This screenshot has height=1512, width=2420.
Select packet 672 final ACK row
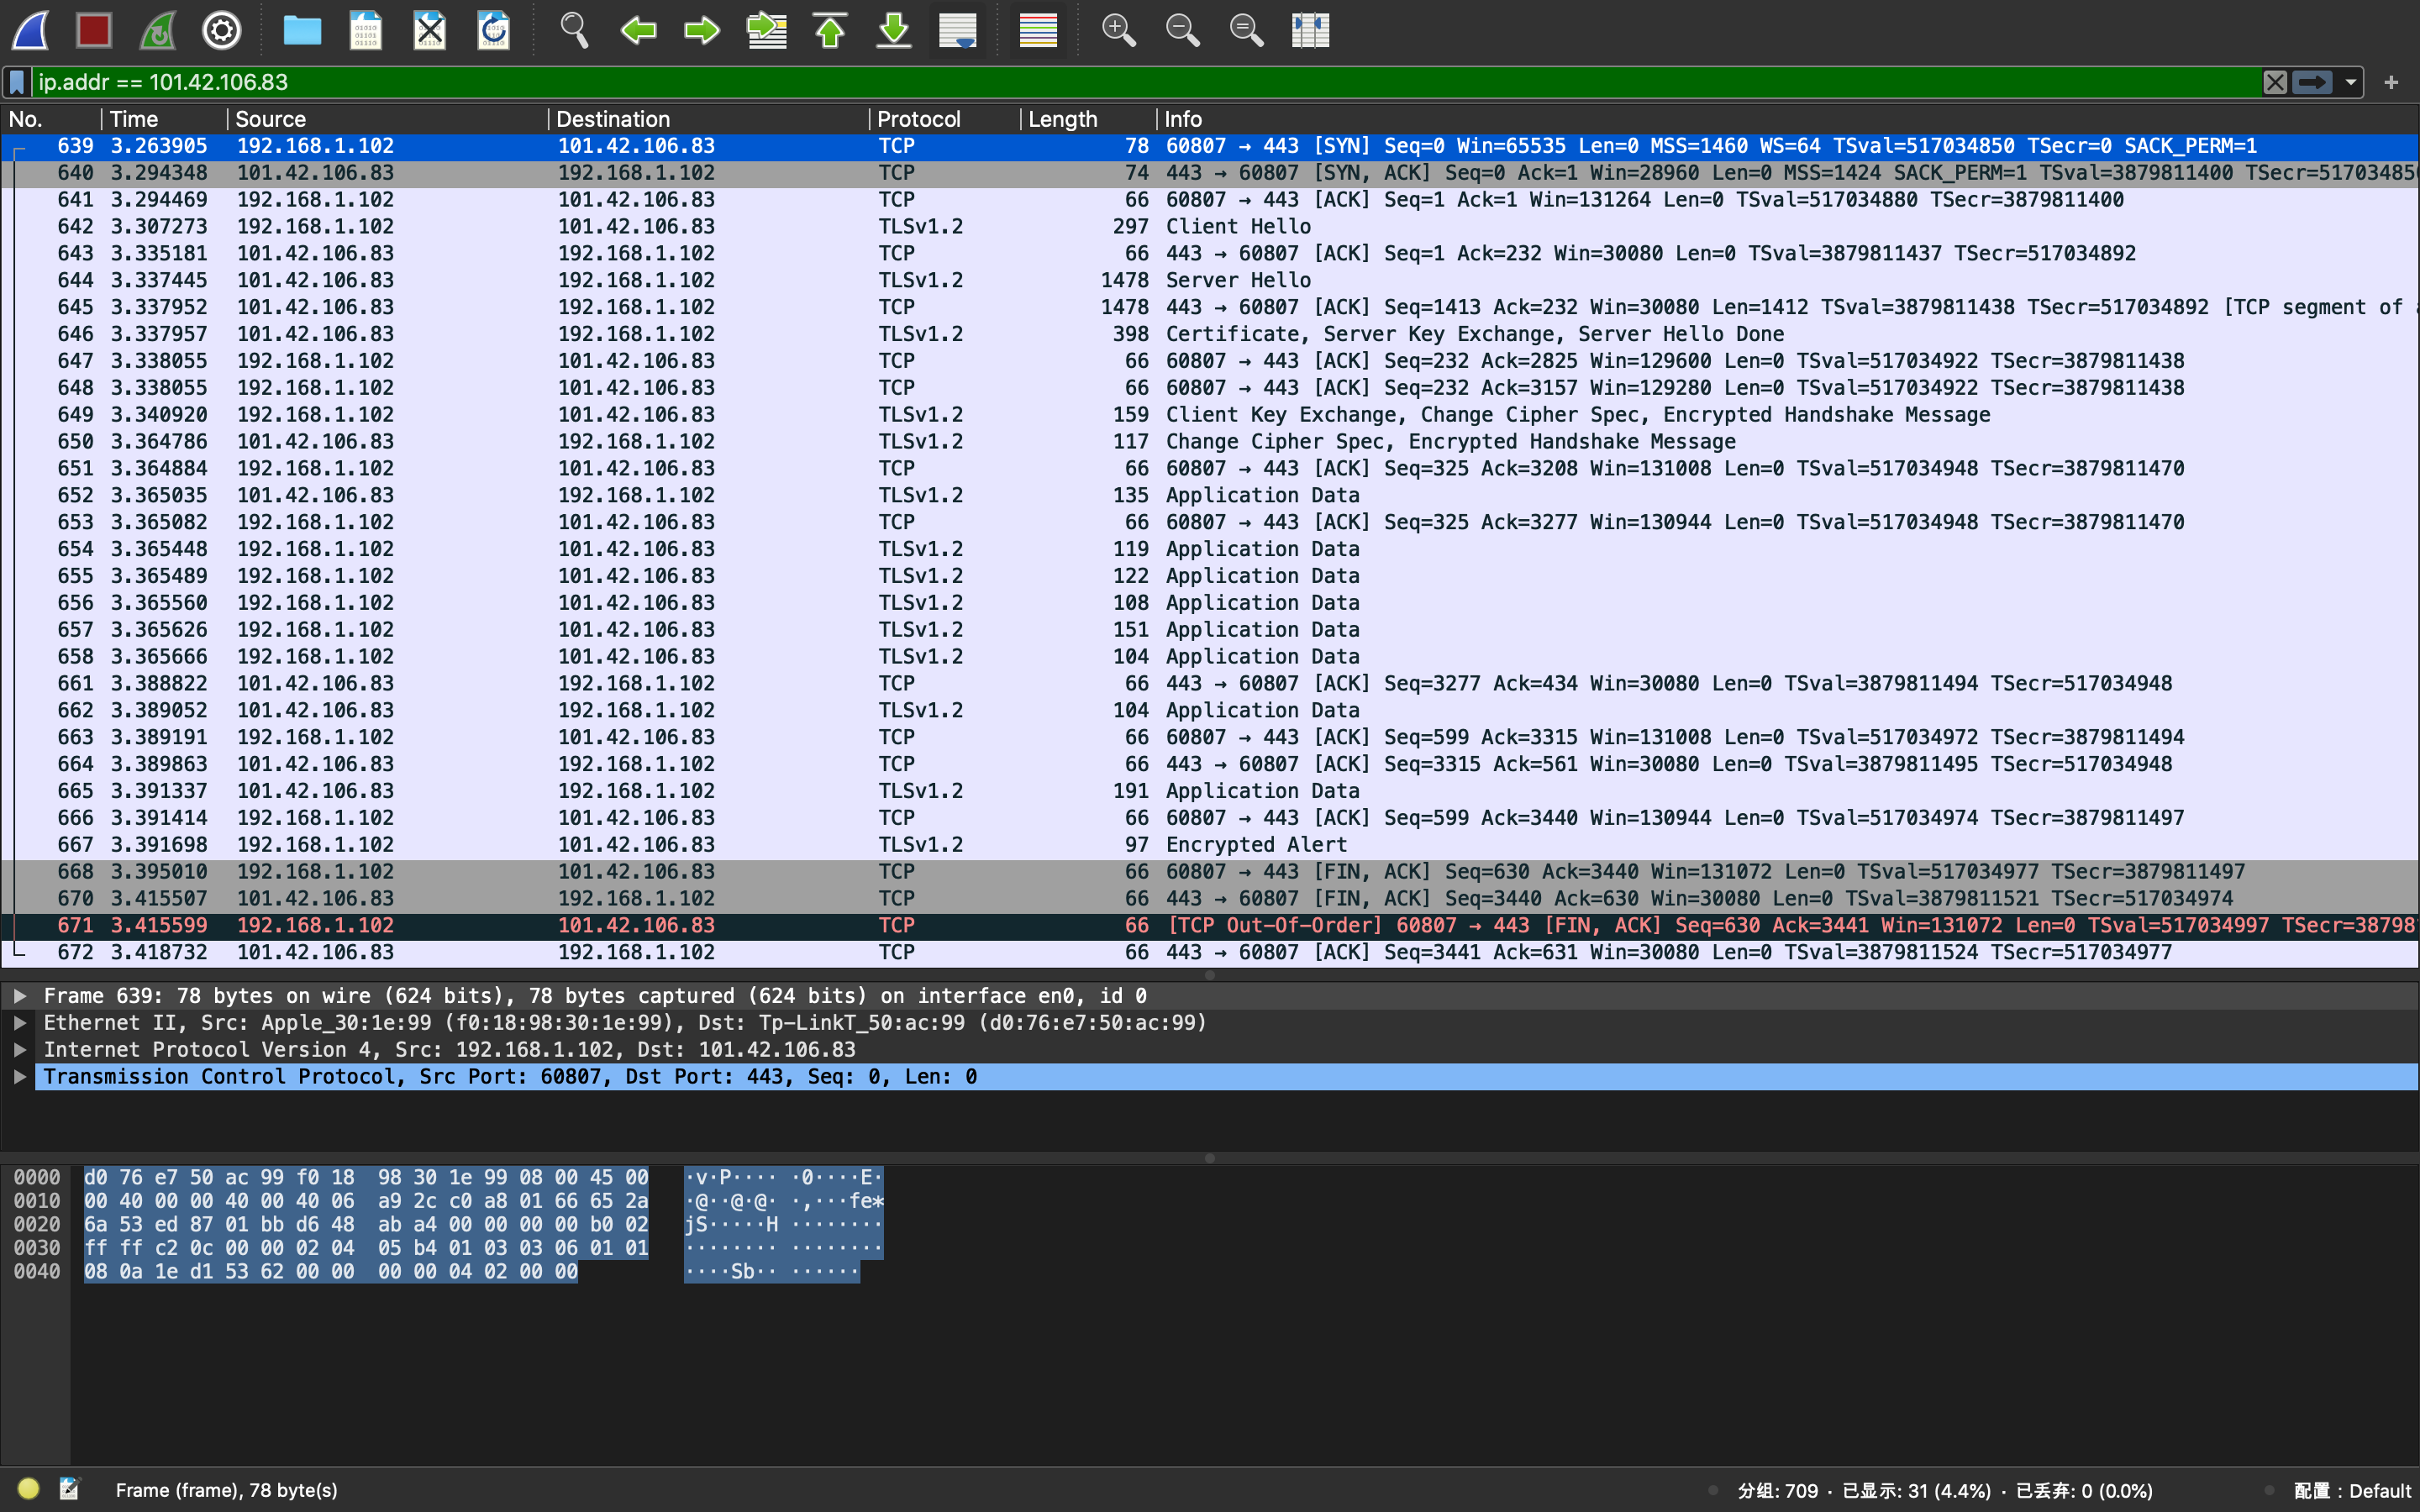(1210, 953)
